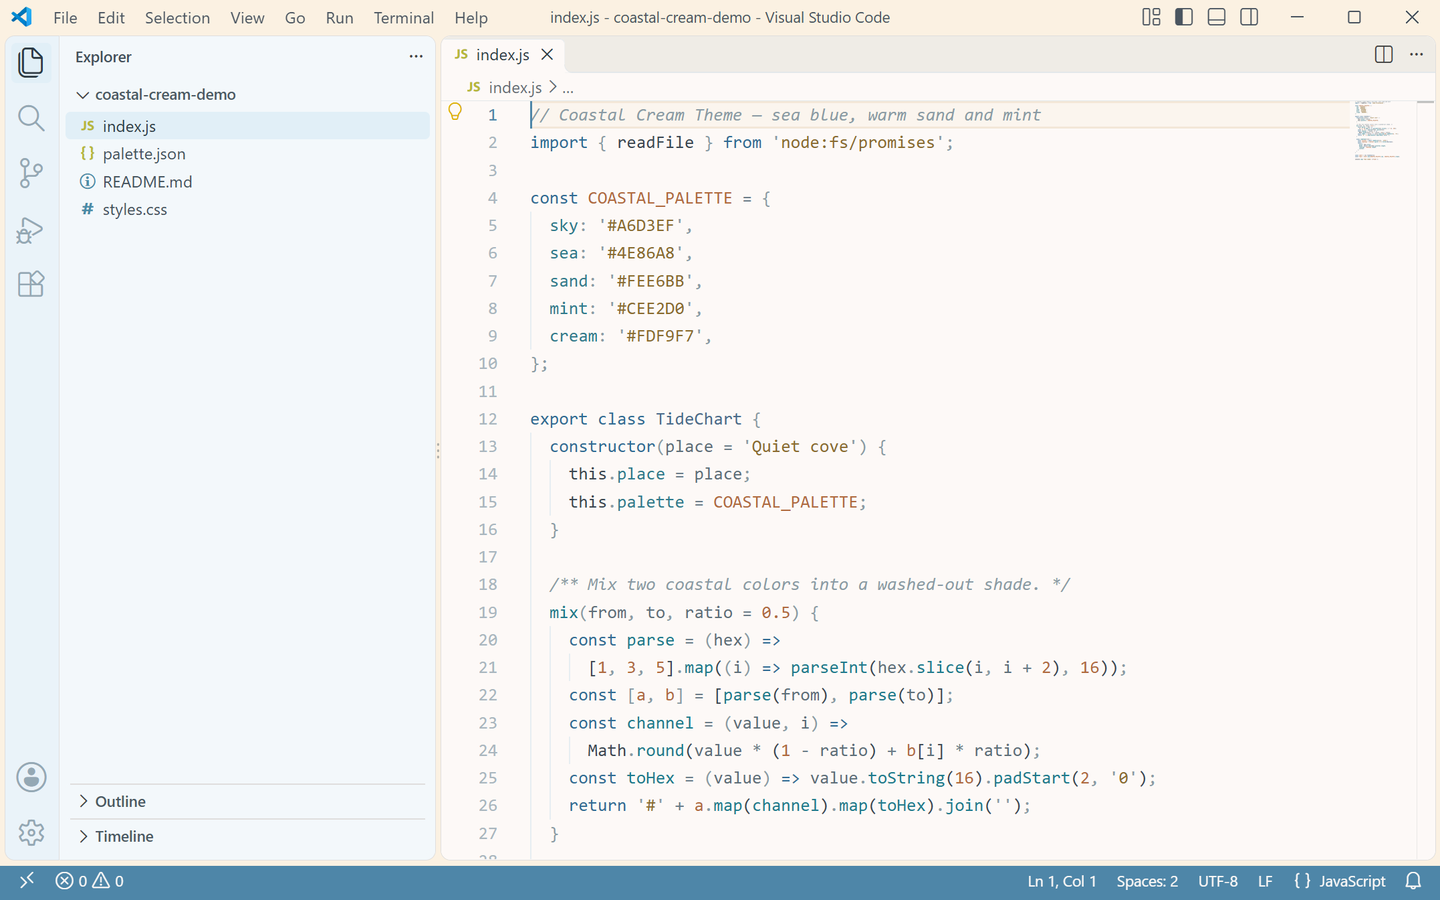The height and width of the screenshot is (900, 1440).
Task: Click the VS Code logo icon
Action: 21,17
